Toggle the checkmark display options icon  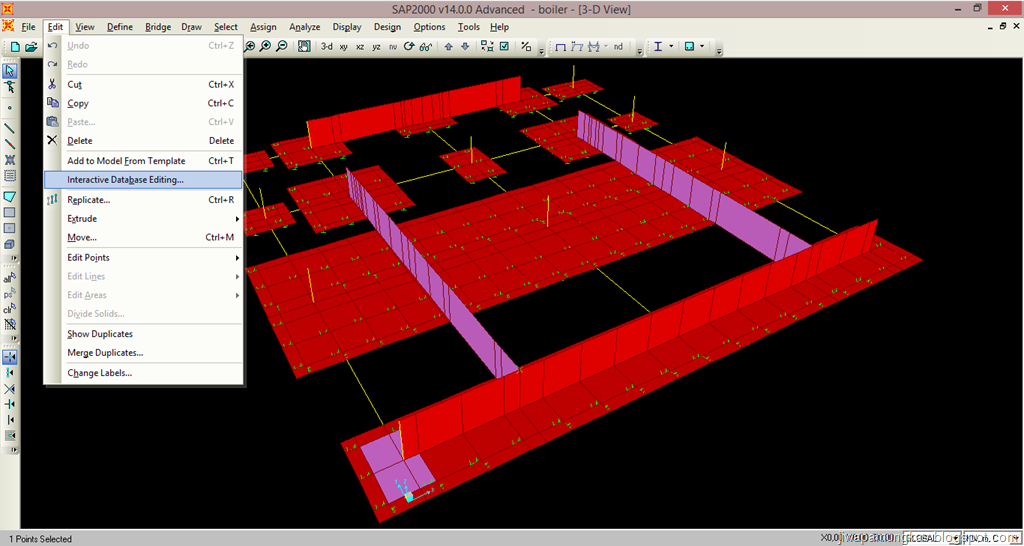(504, 46)
